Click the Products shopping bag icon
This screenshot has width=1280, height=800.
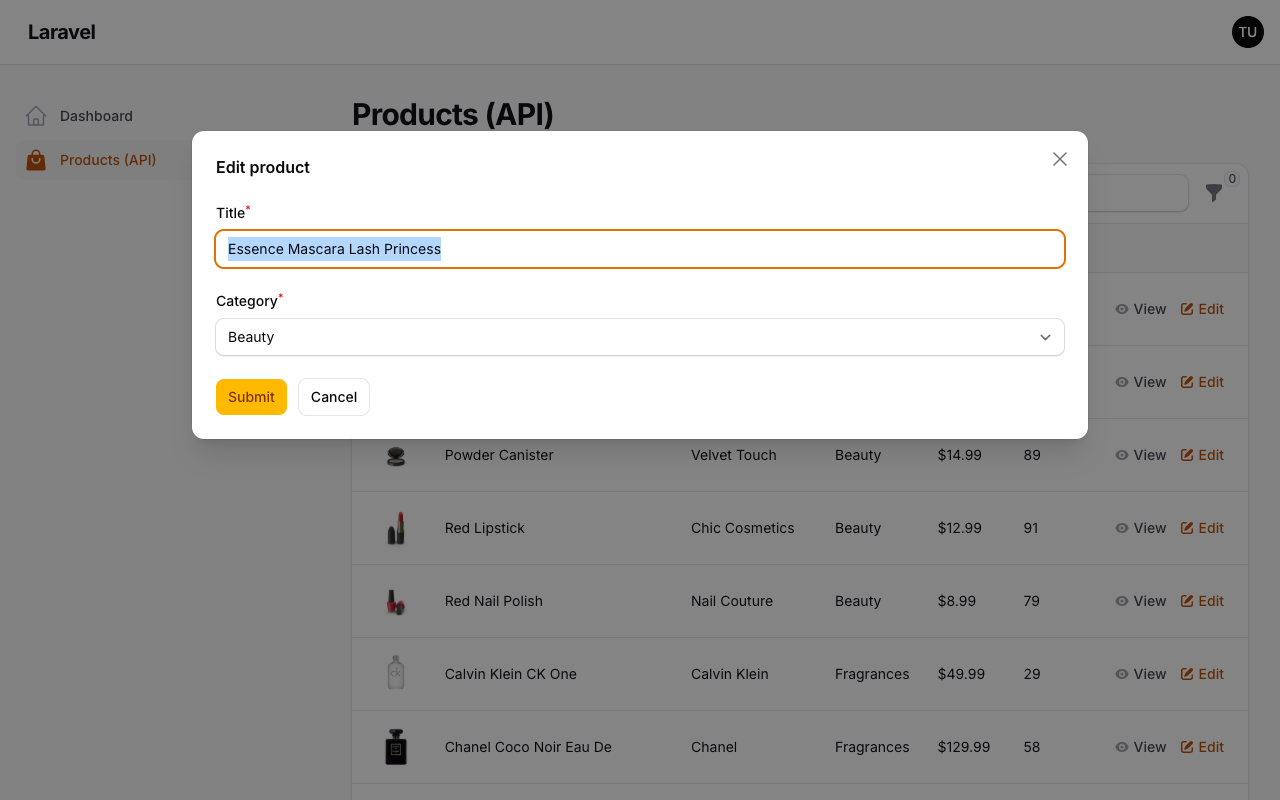pos(36,160)
